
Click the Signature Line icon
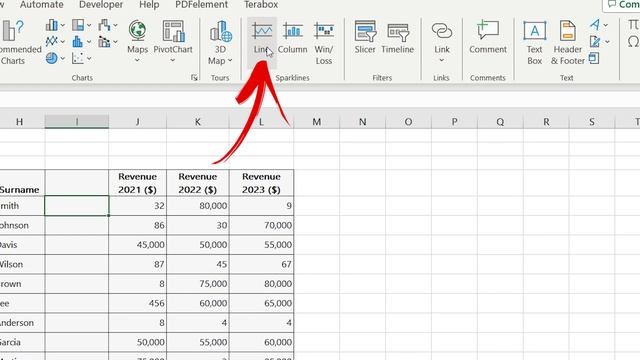[595, 41]
